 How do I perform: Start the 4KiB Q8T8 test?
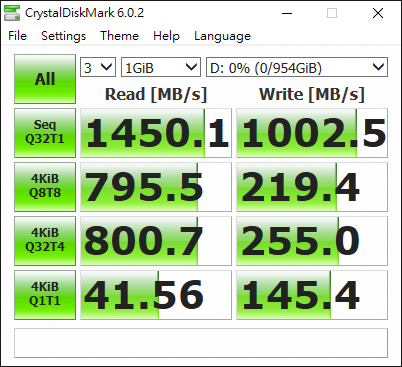point(45,187)
